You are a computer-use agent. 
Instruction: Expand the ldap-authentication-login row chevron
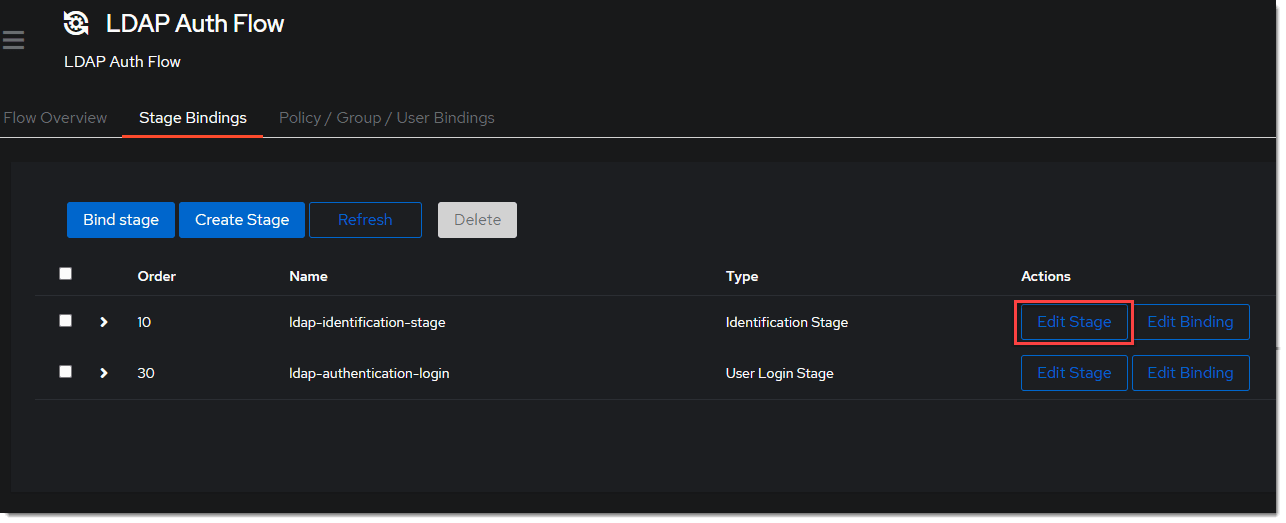pos(103,373)
